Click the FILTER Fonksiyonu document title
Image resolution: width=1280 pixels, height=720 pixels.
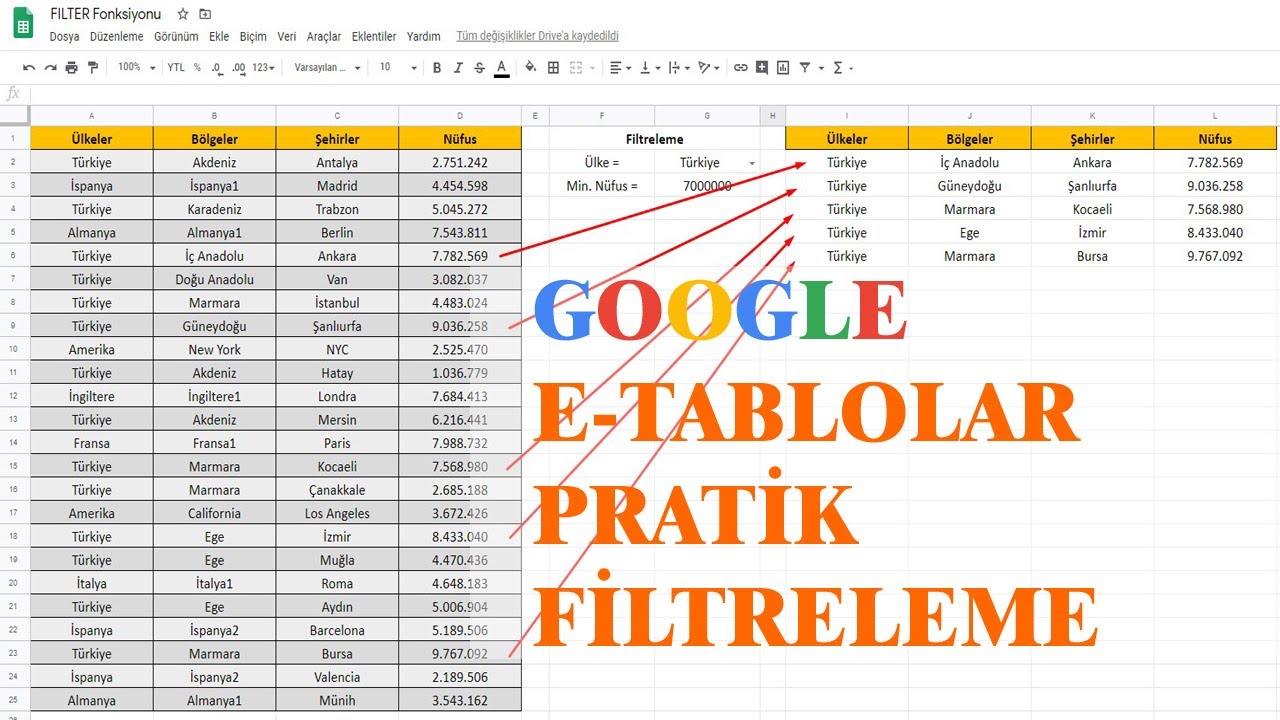[x=106, y=15]
